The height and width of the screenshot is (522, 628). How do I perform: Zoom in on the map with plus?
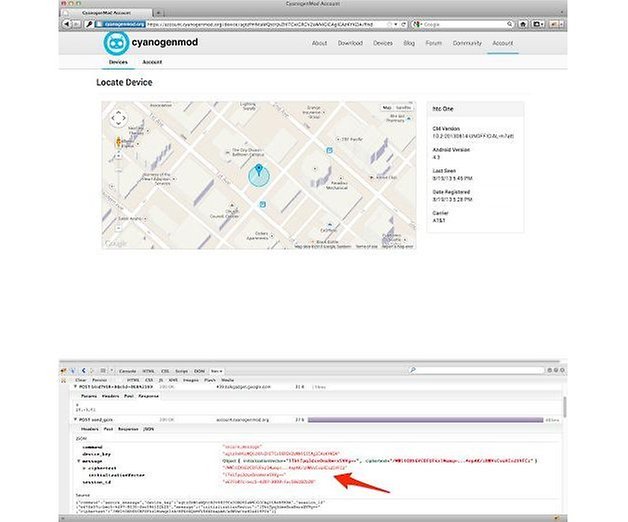pos(119,156)
